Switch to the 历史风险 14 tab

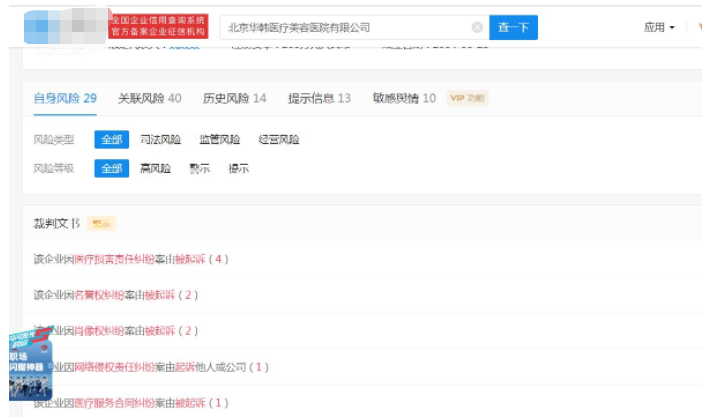(x=234, y=98)
